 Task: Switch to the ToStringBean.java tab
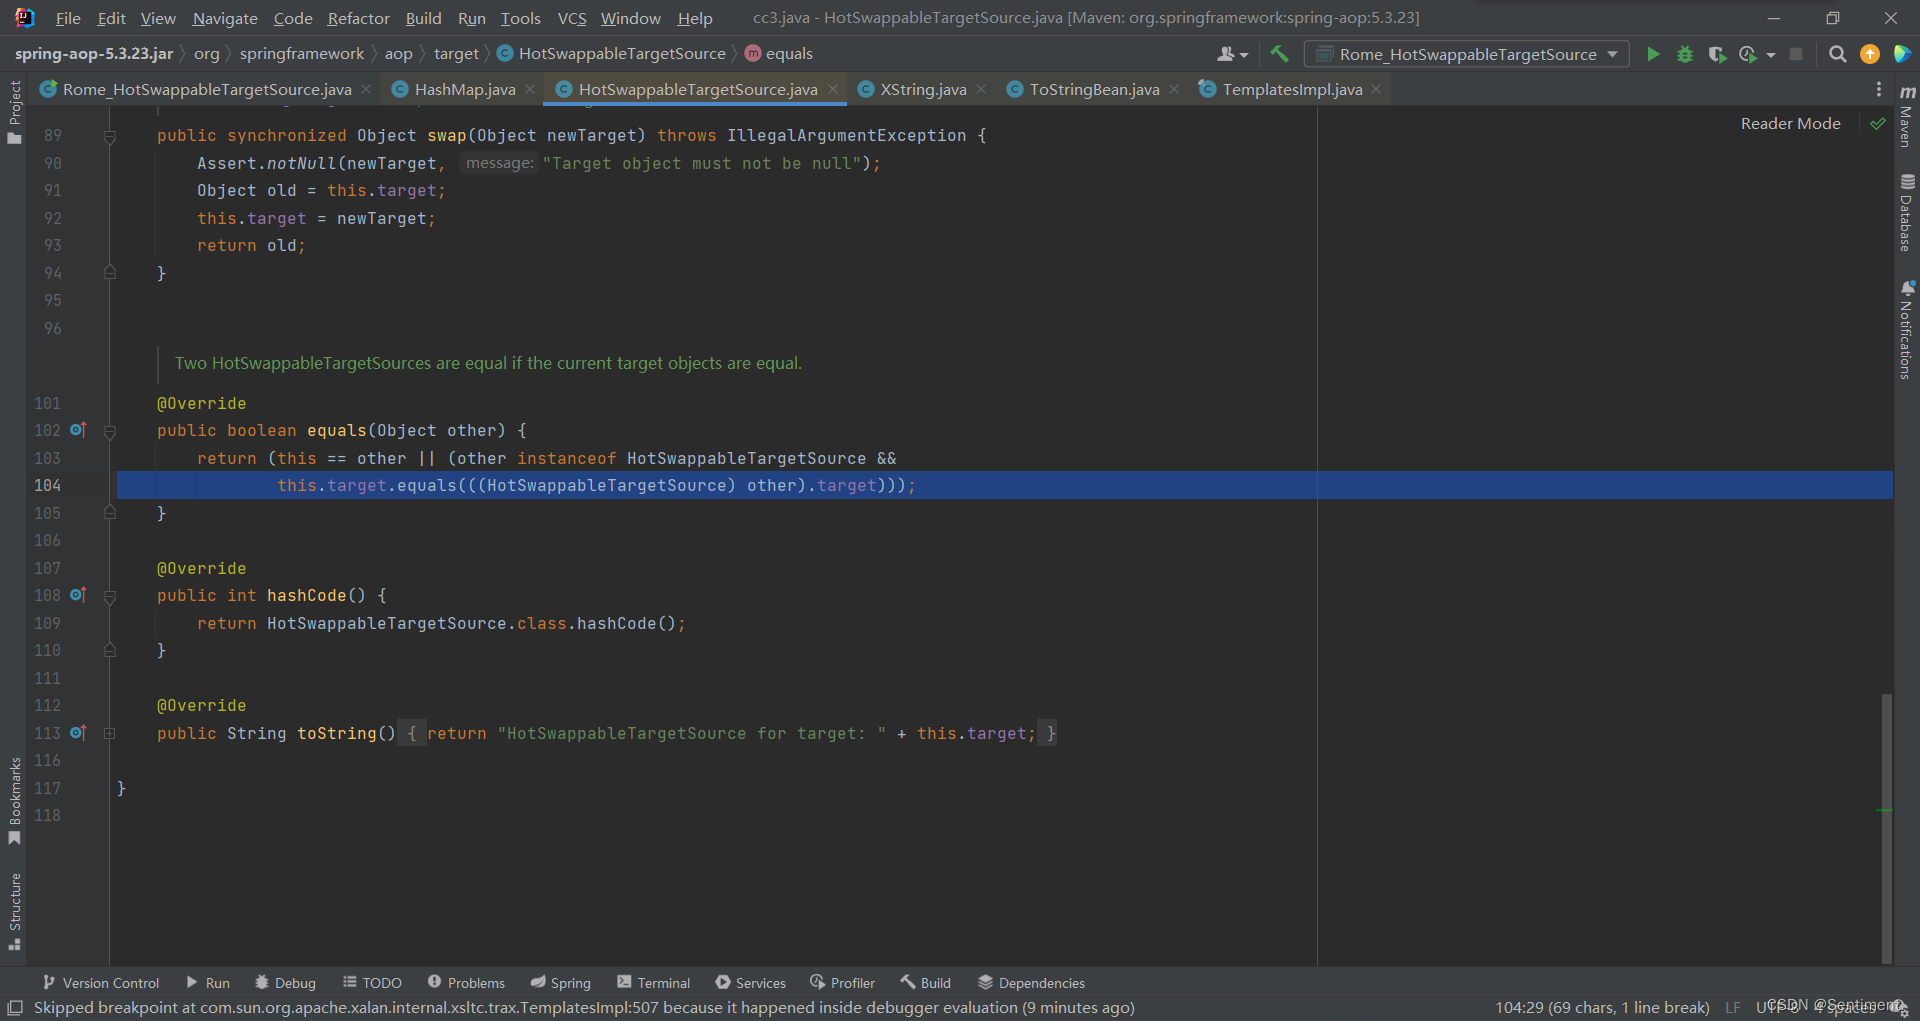coord(1094,89)
